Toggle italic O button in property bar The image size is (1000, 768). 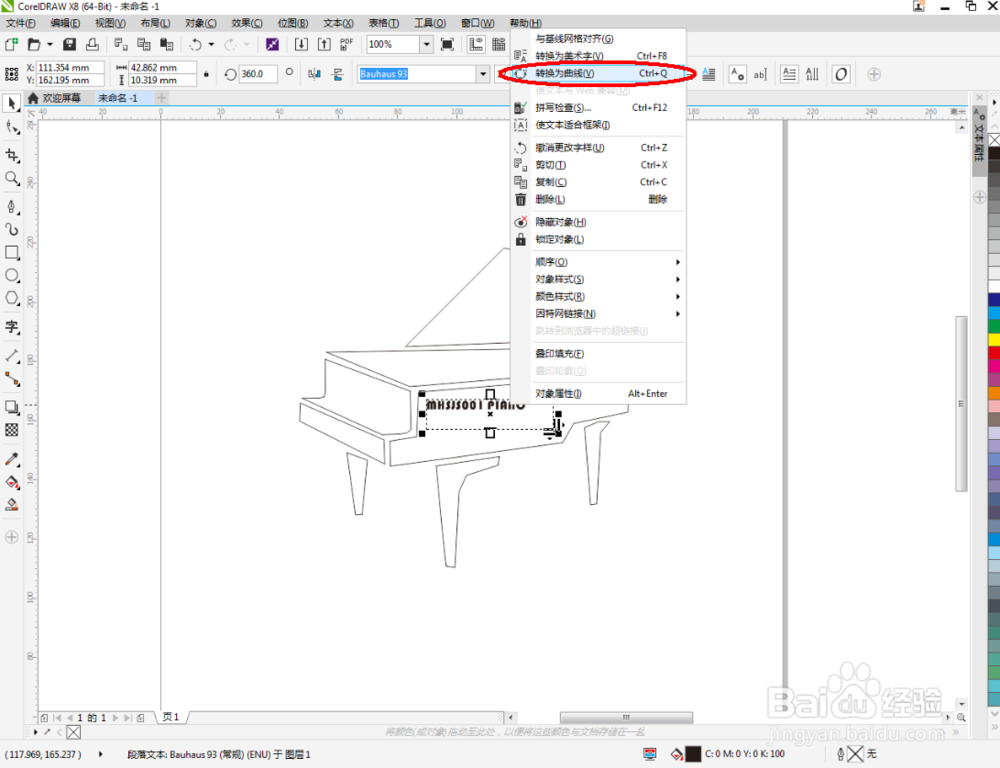click(x=841, y=74)
